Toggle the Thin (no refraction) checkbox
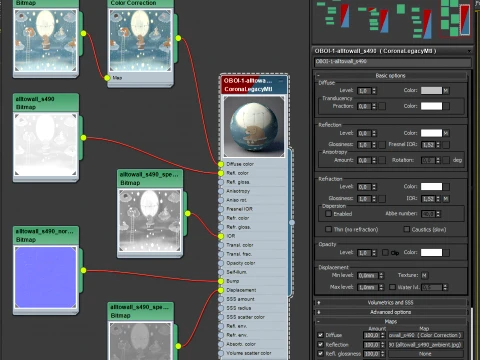This screenshot has width=480, height=360. click(329, 229)
